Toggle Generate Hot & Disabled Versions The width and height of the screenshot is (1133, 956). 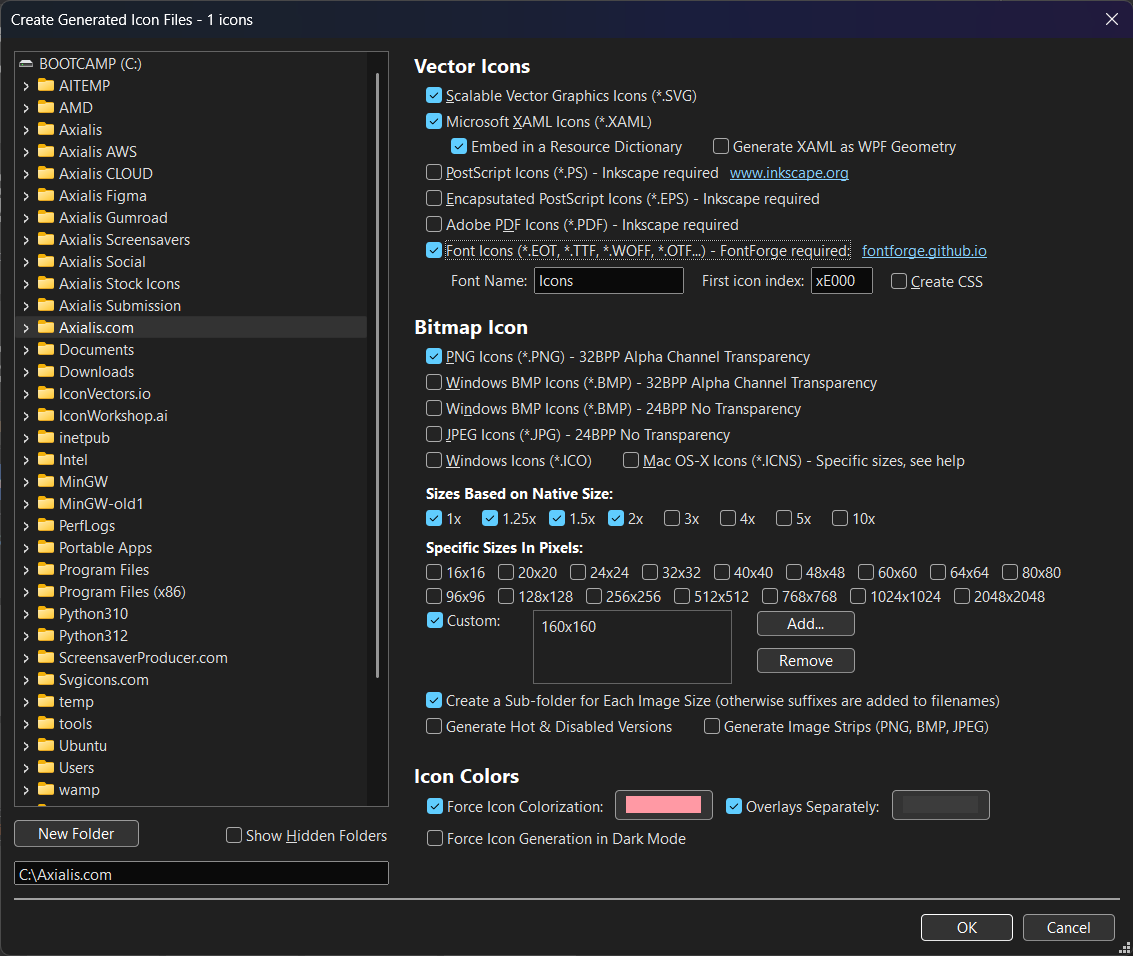pyautogui.click(x=434, y=726)
